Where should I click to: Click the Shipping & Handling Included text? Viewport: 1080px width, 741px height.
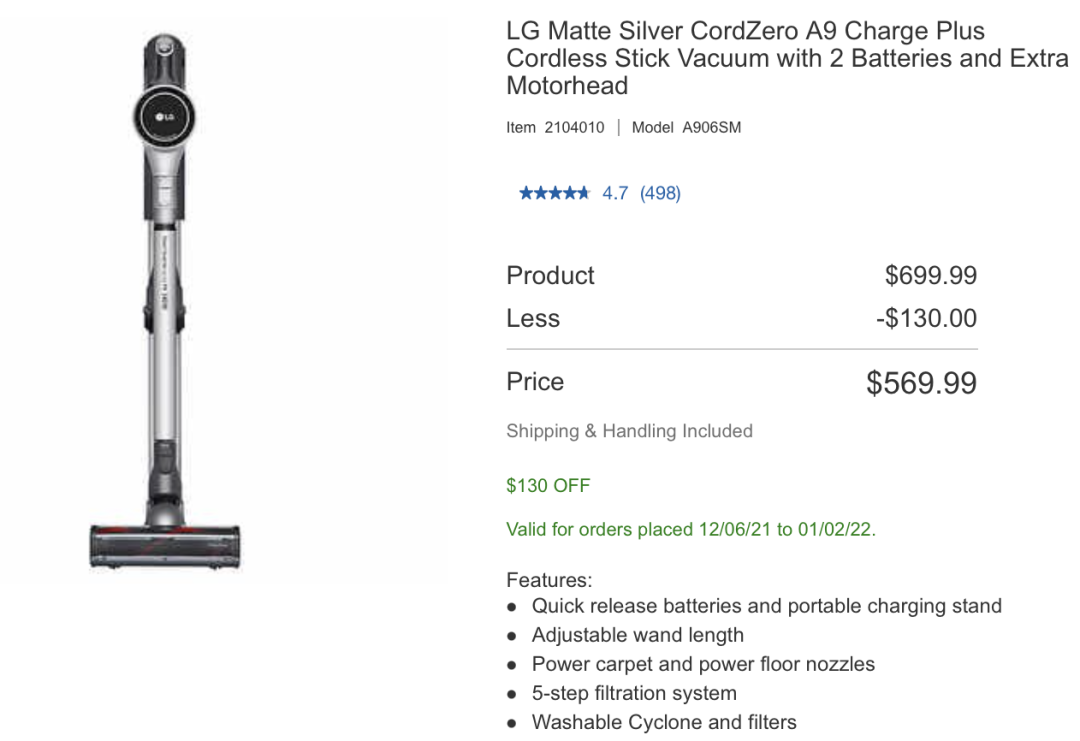[629, 431]
